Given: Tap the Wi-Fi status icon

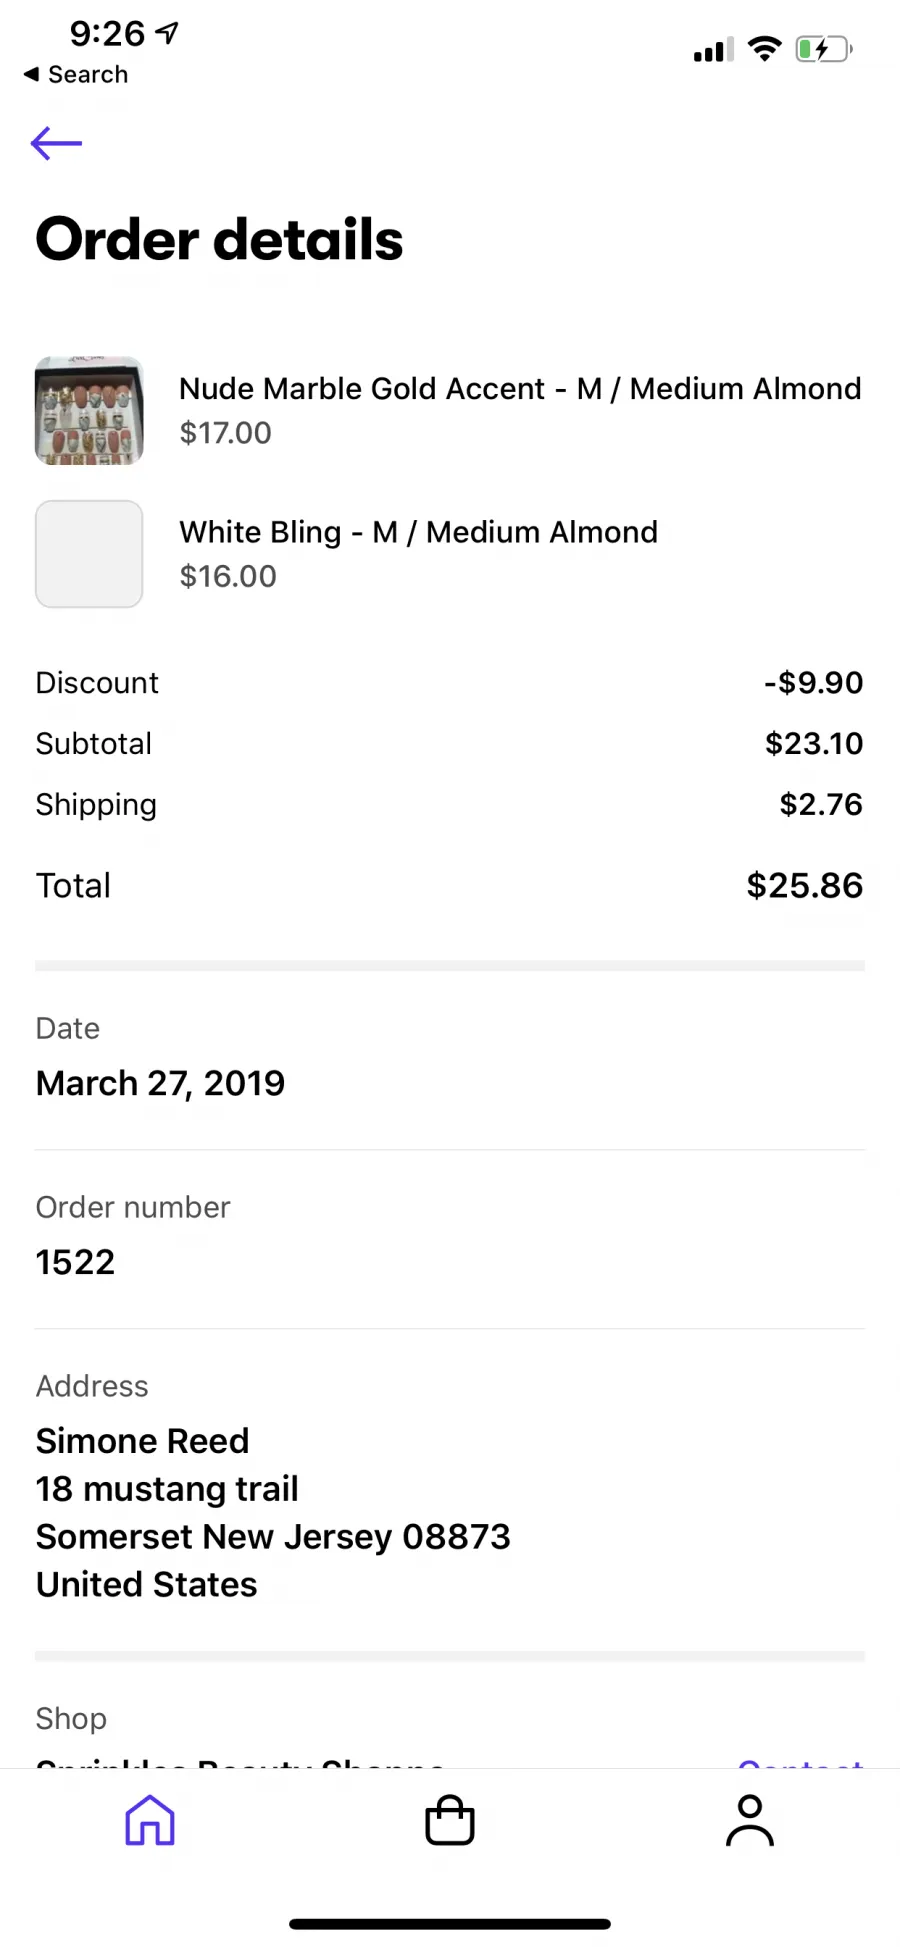Looking at the screenshot, I should [x=765, y=49].
